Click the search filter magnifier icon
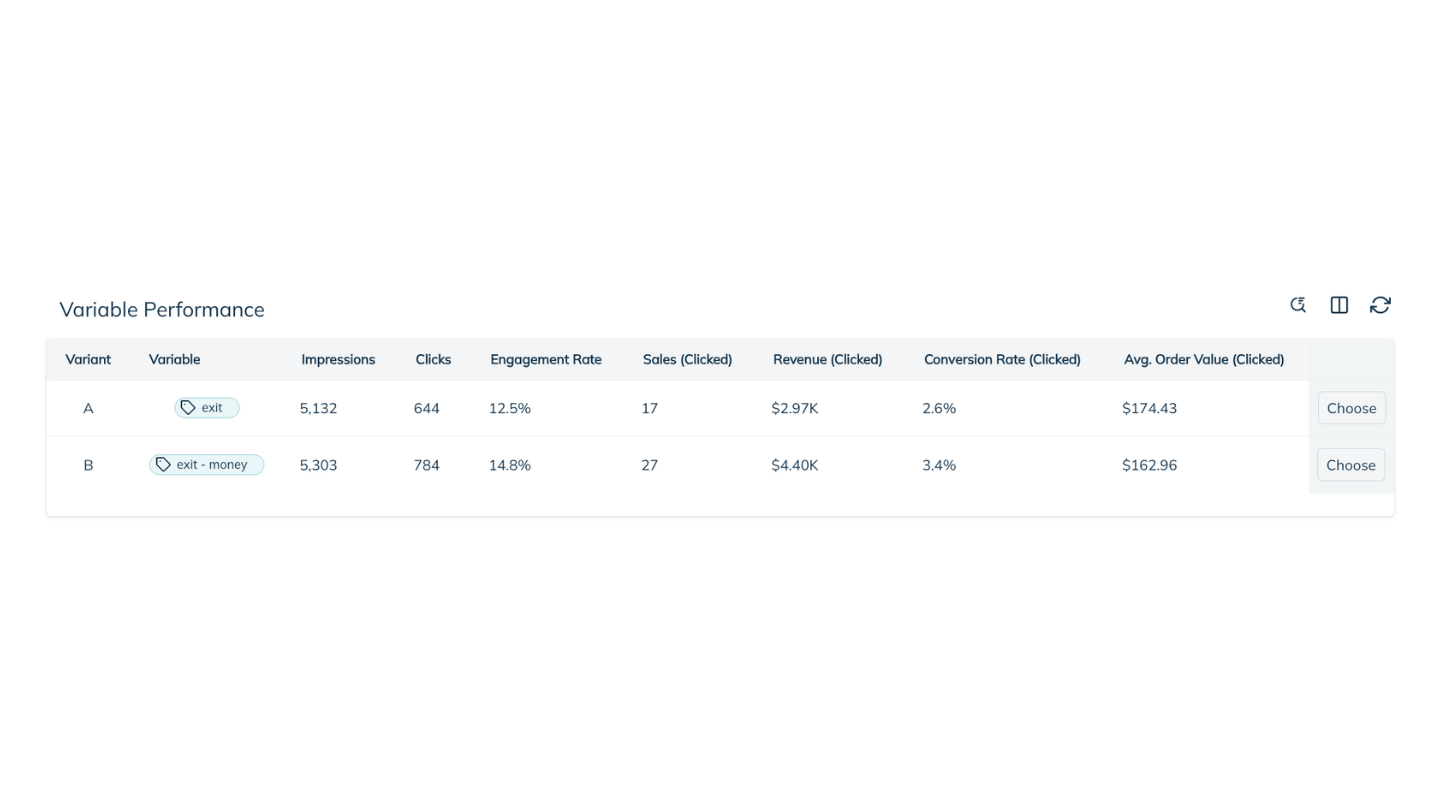Image resolution: width=1440 pixels, height=810 pixels. pos(1298,305)
